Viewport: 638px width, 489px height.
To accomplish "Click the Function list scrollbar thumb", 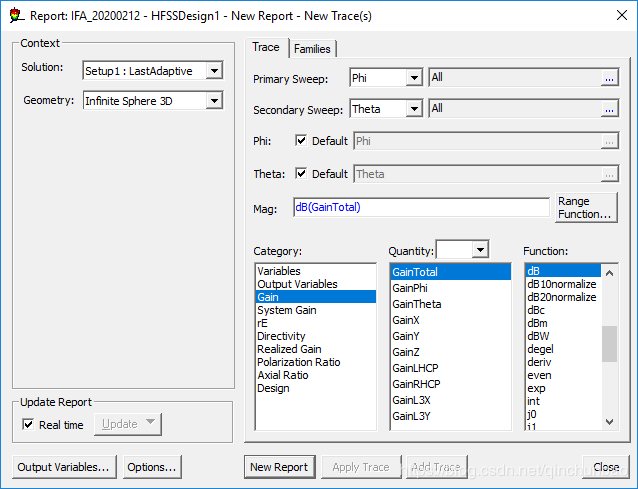I will pyautogui.click(x=609, y=344).
